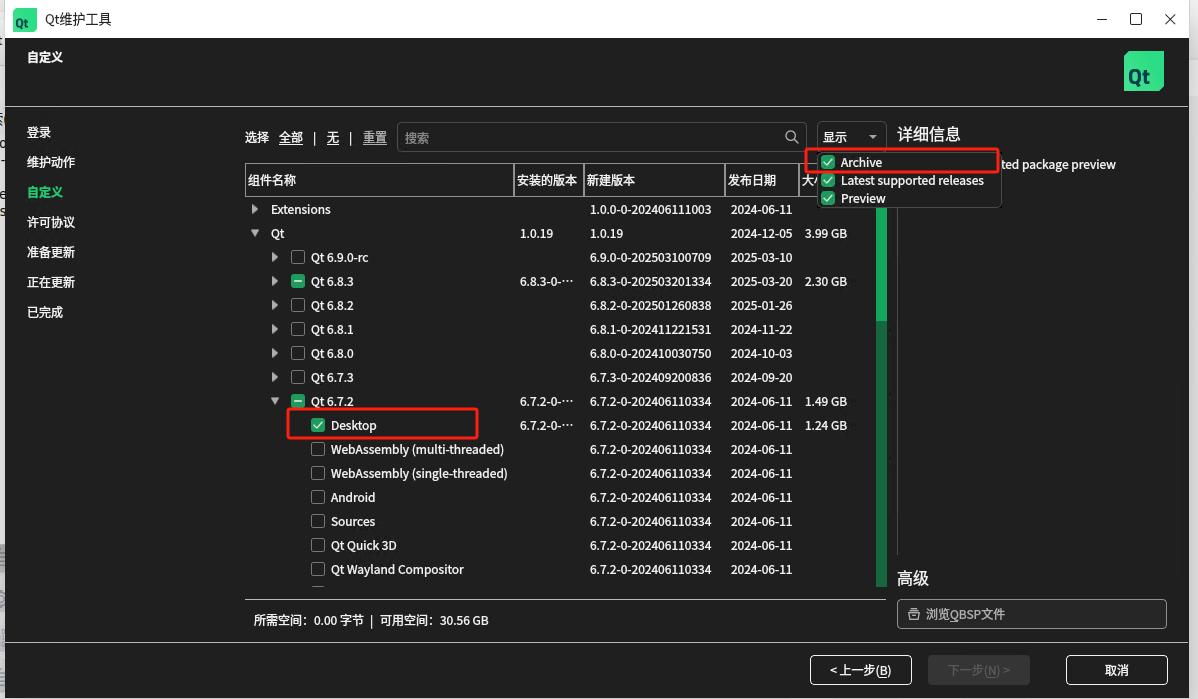Image resolution: width=1198 pixels, height=699 pixels.
Task: Click the large green Qt logo
Action: (x=1144, y=71)
